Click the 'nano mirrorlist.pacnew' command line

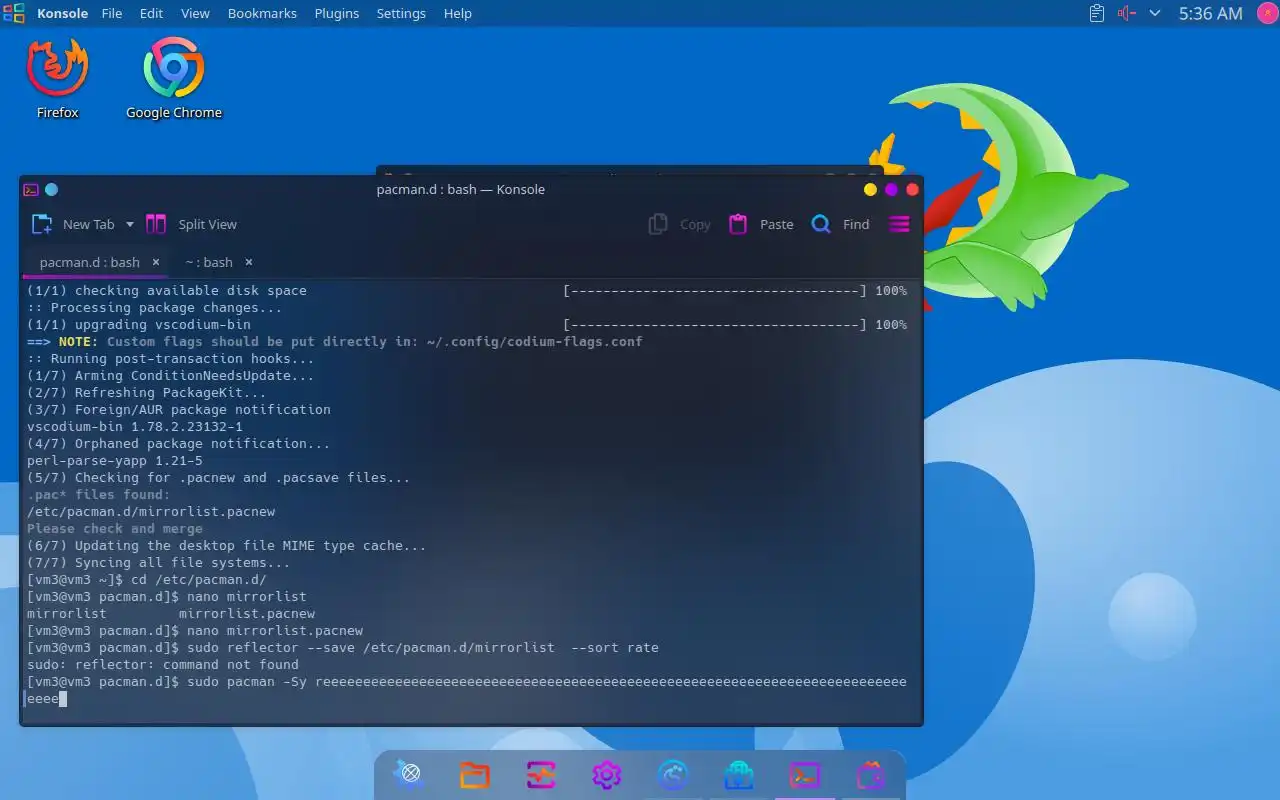(195, 630)
